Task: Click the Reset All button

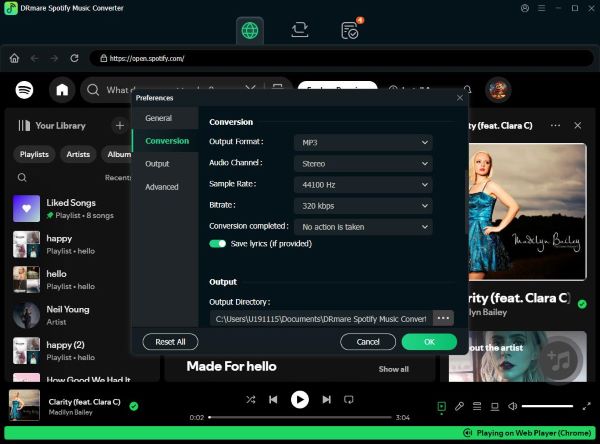Action: tap(170, 342)
